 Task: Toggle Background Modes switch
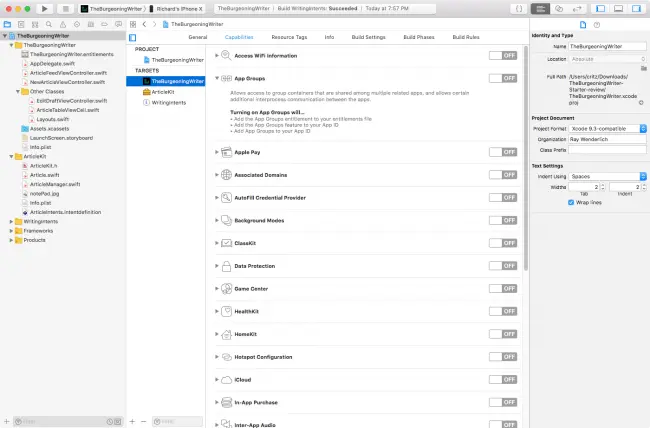click(503, 220)
